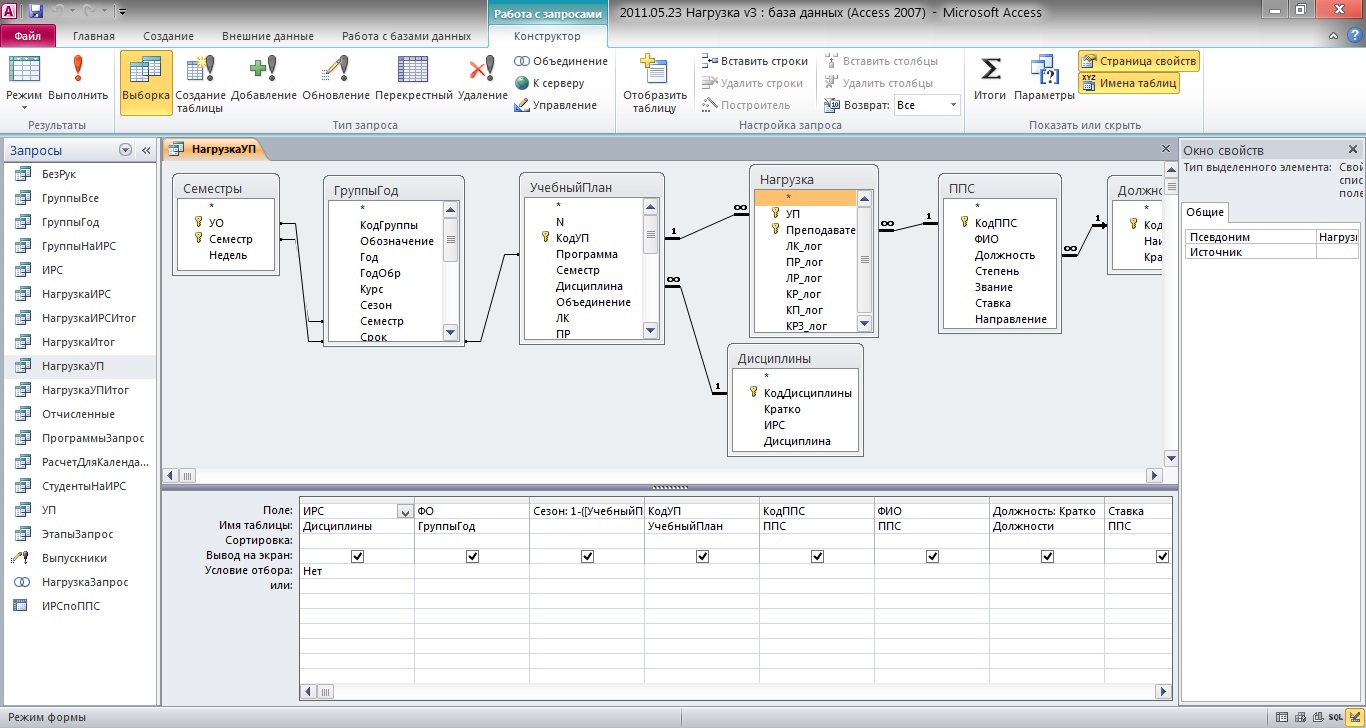Choose Создание таблицы query type
This screenshot has width=1366, height=728.
(200, 83)
